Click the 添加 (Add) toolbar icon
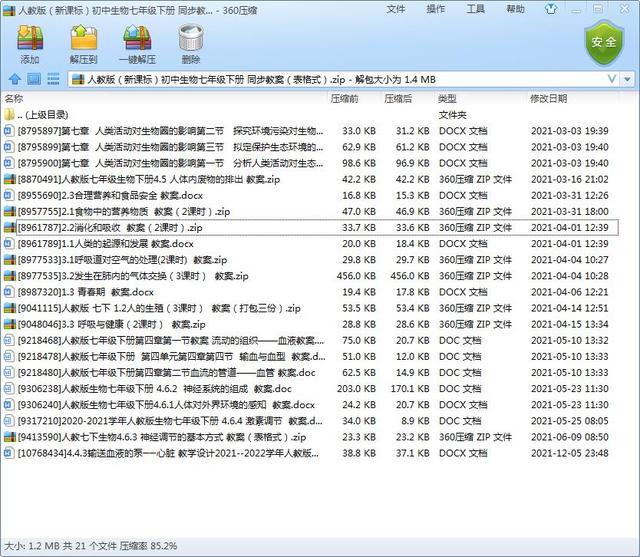The width and height of the screenshot is (640, 557). (x=30, y=38)
